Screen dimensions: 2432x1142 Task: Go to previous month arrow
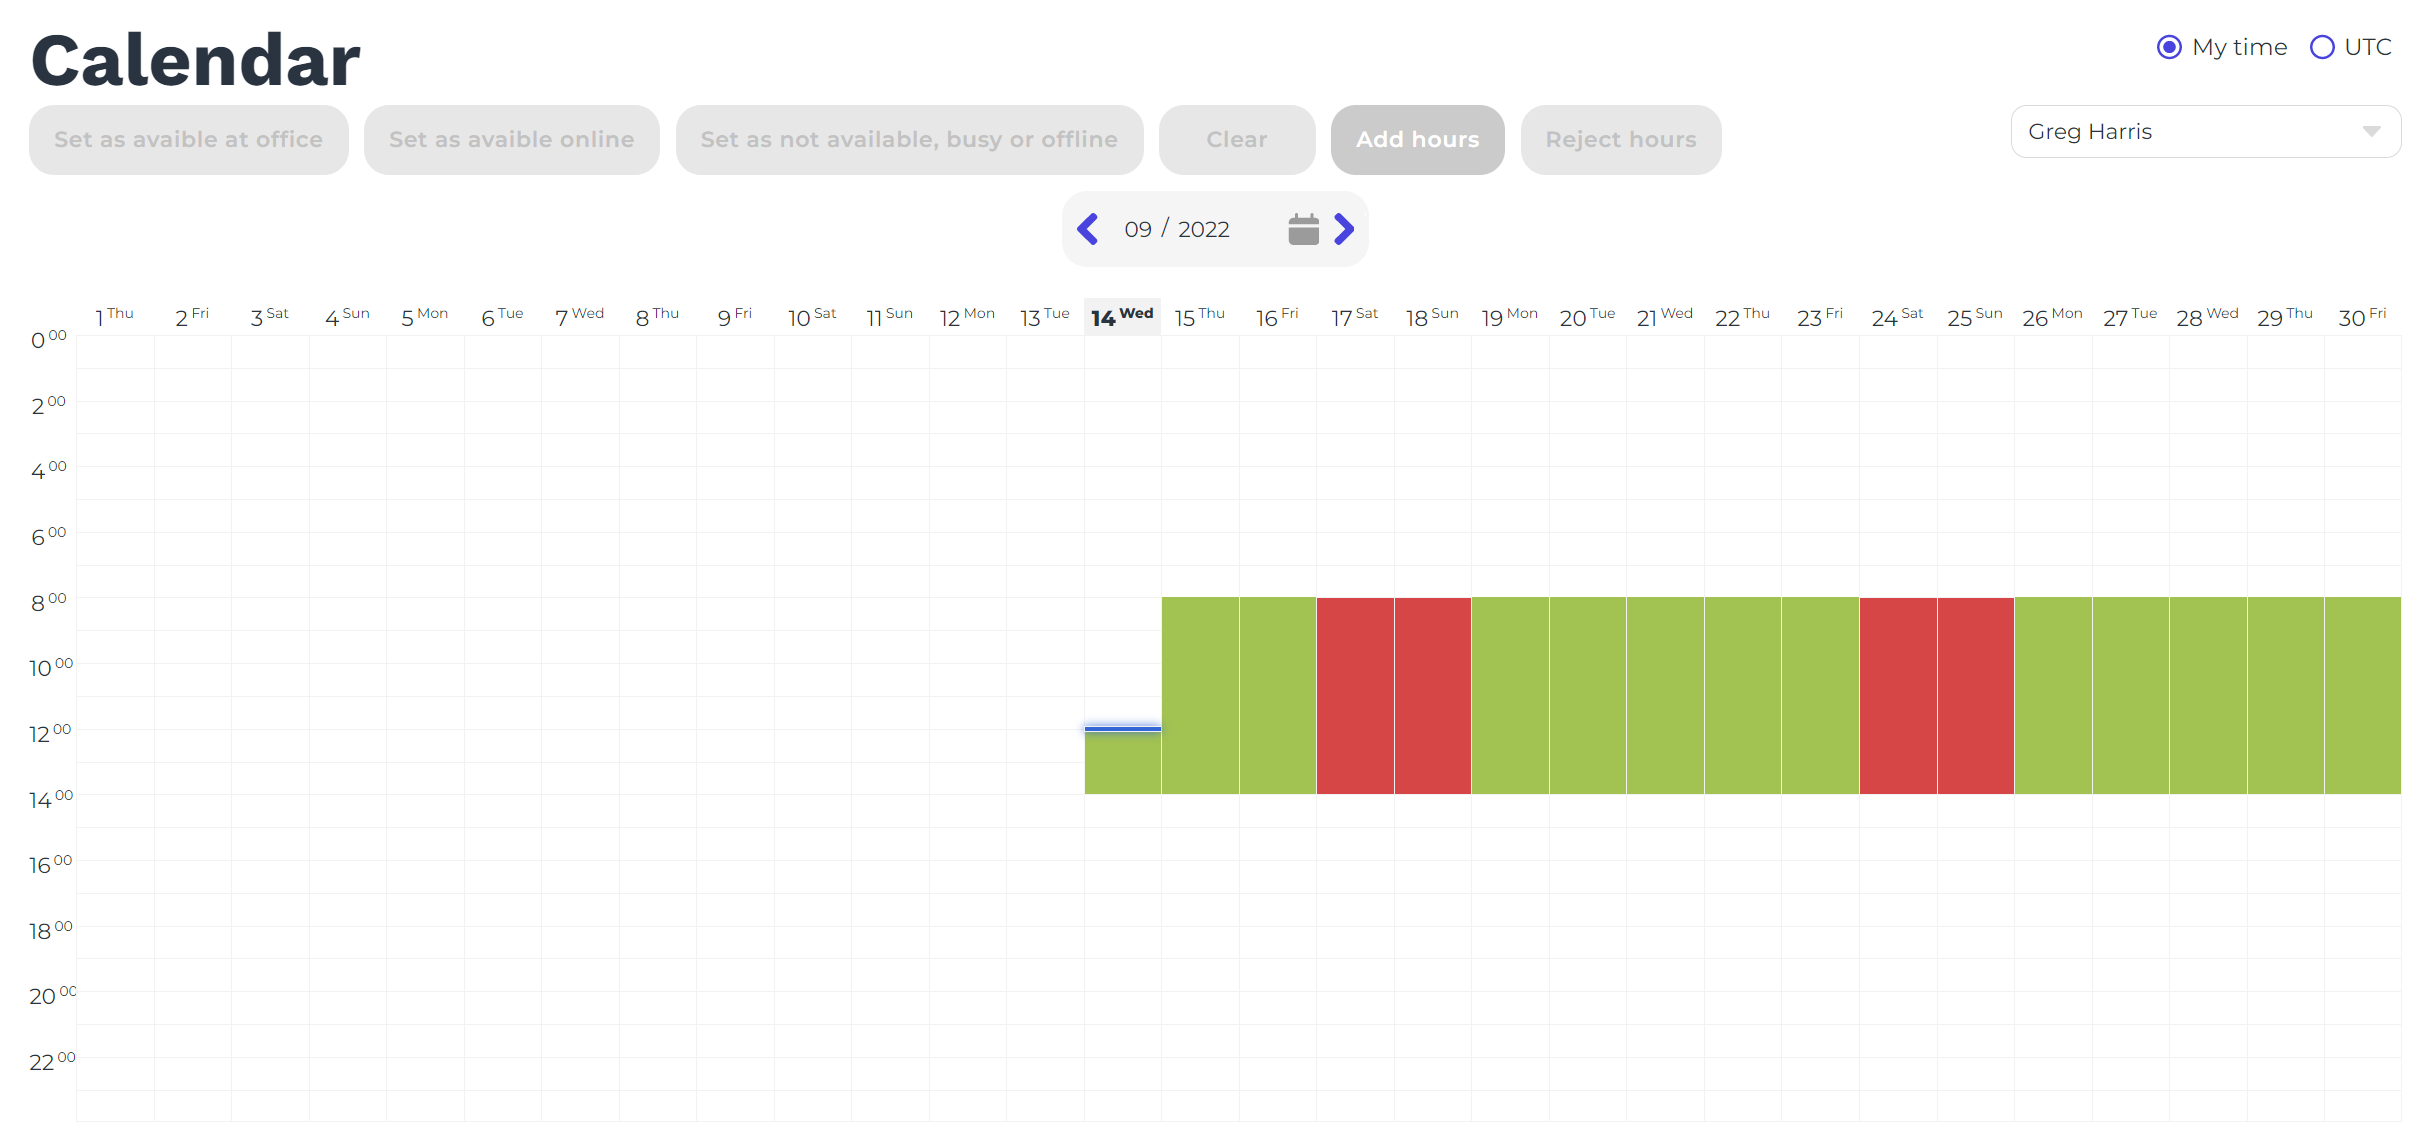pos(1088,229)
